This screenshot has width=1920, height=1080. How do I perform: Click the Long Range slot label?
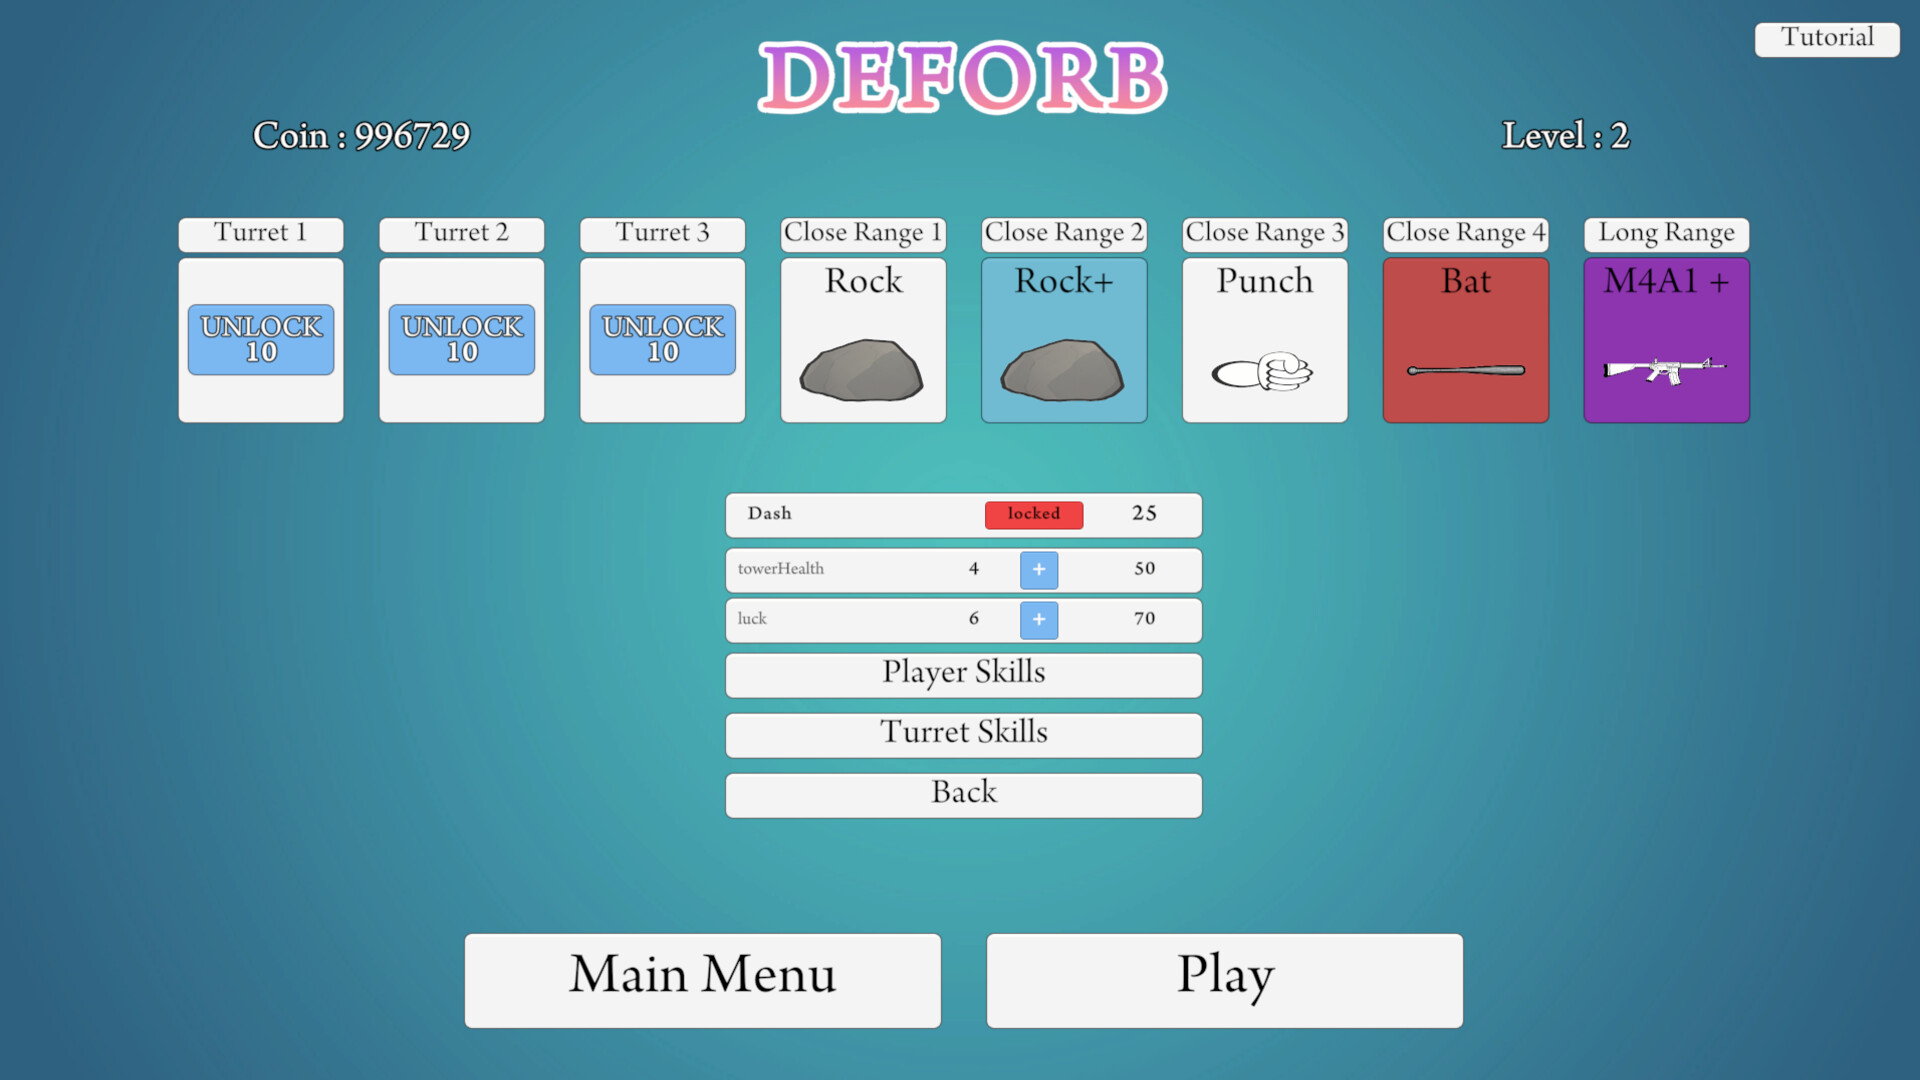coord(1666,234)
